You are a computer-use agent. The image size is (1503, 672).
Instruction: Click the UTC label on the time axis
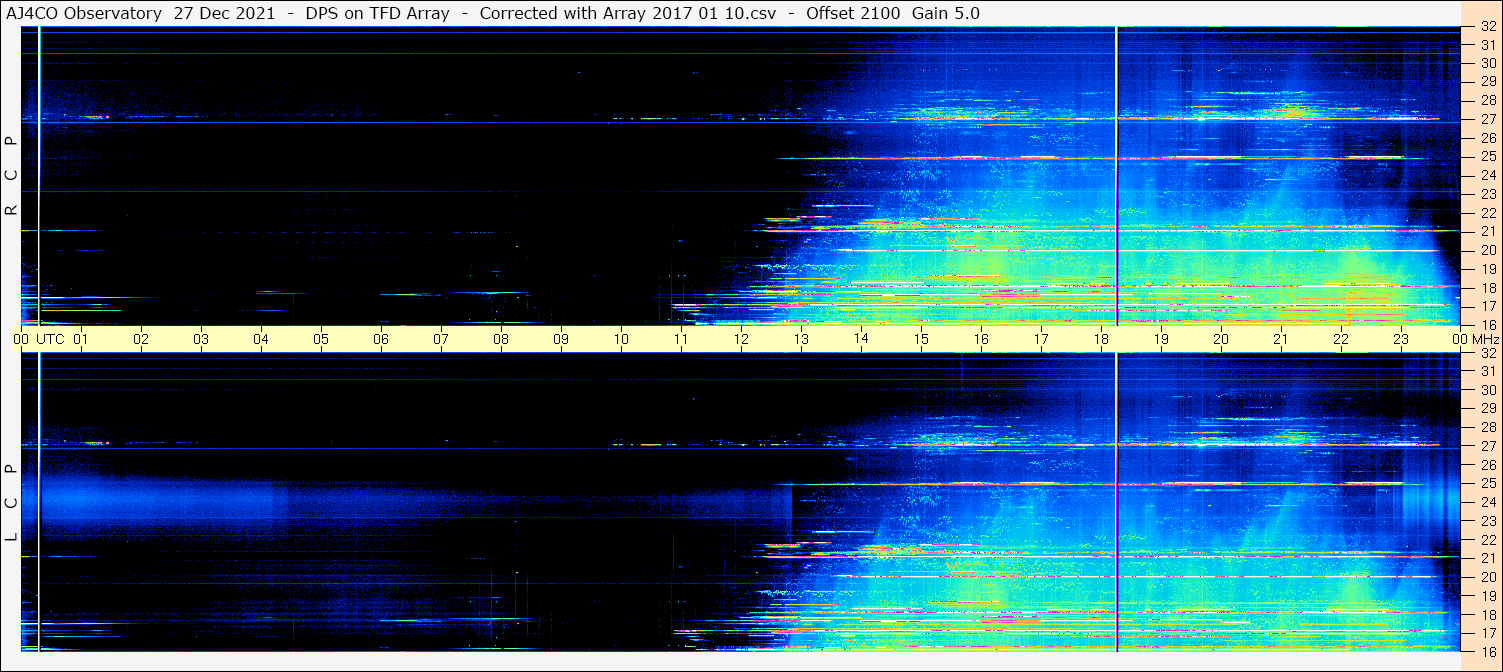point(50,339)
